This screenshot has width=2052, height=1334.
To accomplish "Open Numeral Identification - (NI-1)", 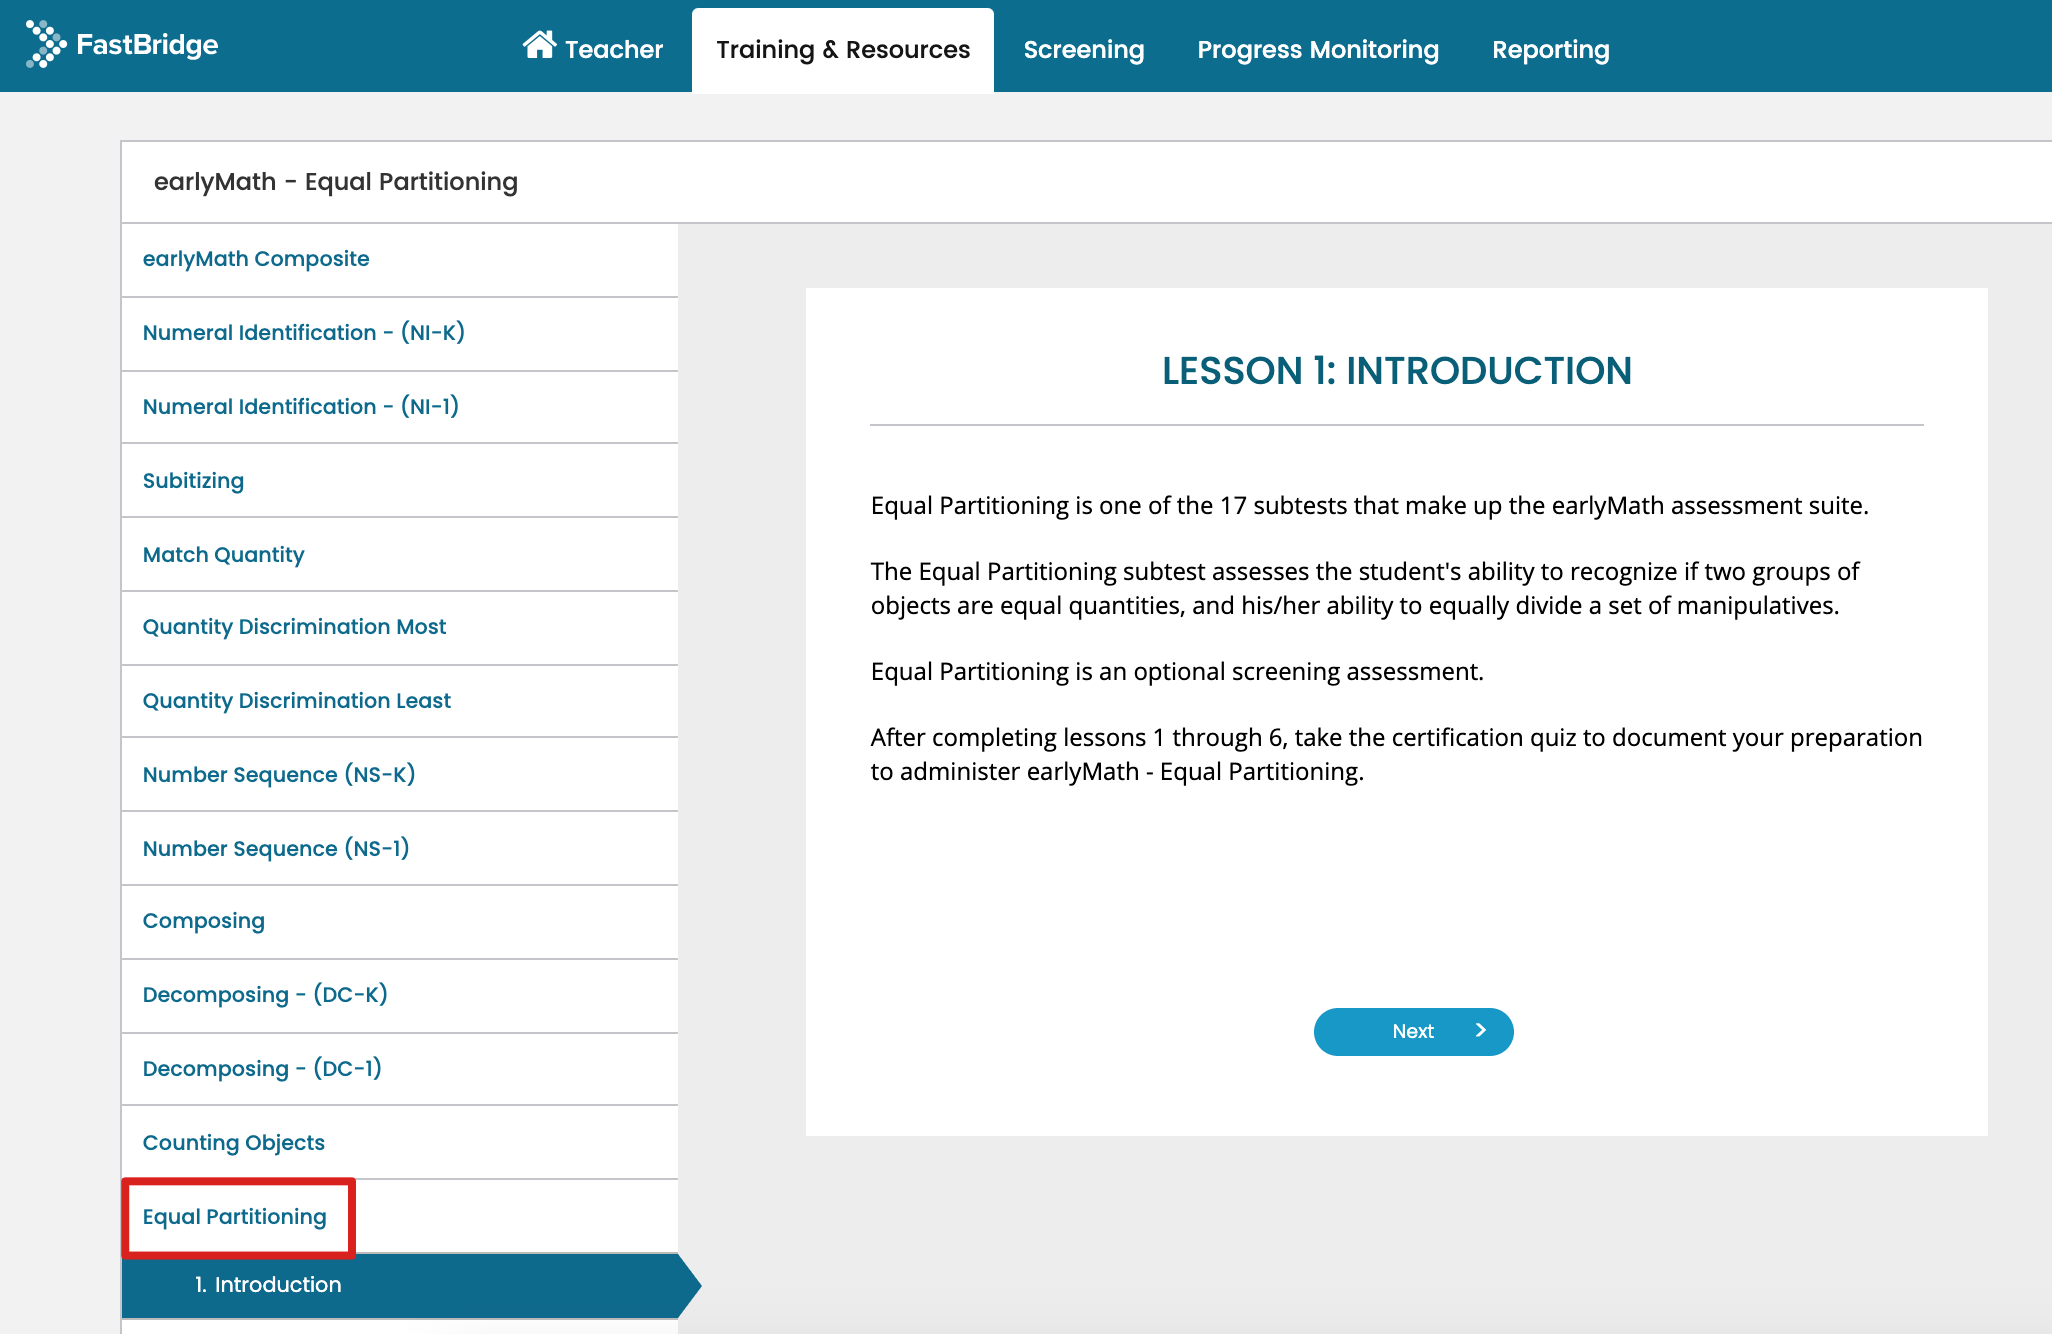I will [x=400, y=407].
